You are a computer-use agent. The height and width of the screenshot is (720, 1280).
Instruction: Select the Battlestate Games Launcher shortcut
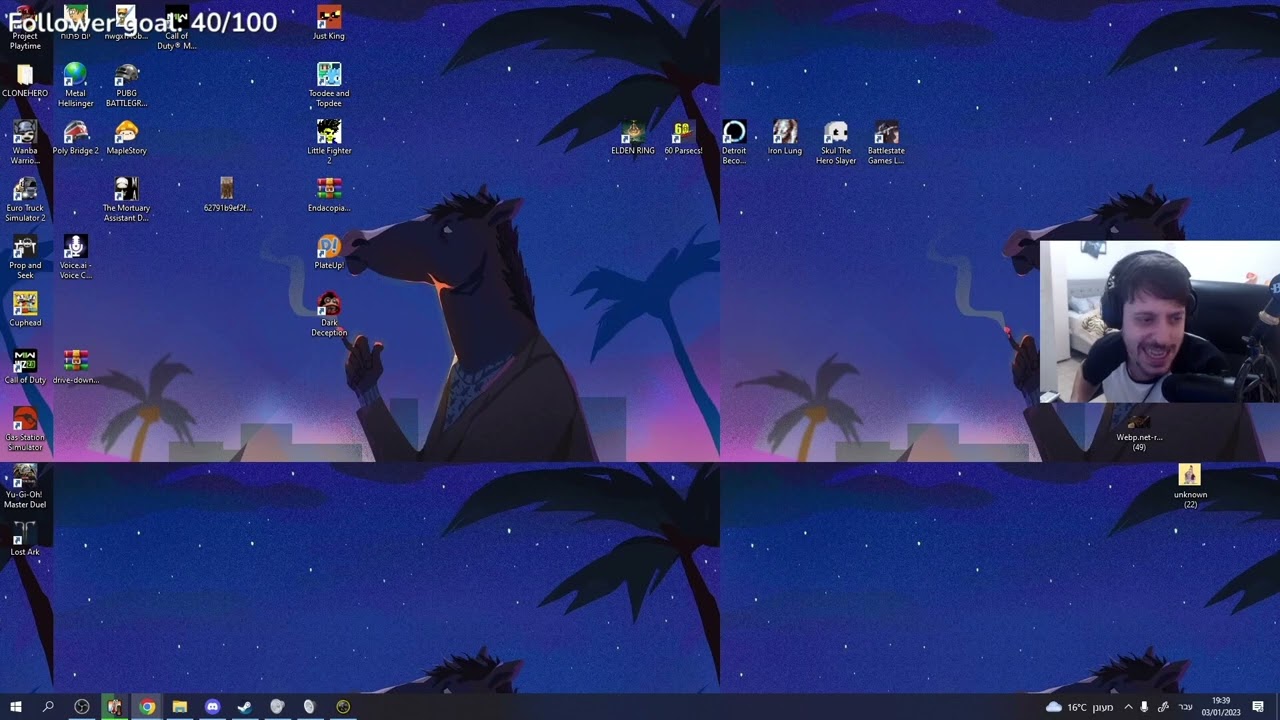coord(886,143)
